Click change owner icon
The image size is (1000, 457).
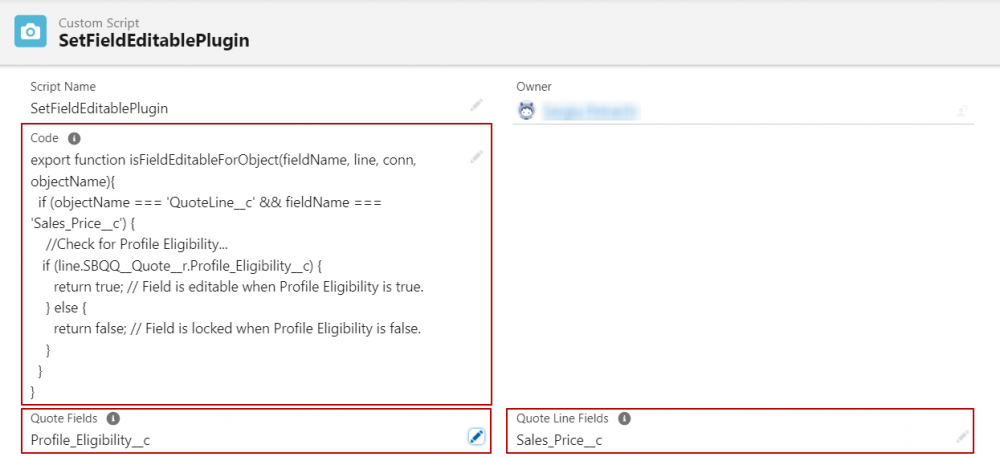(962, 111)
